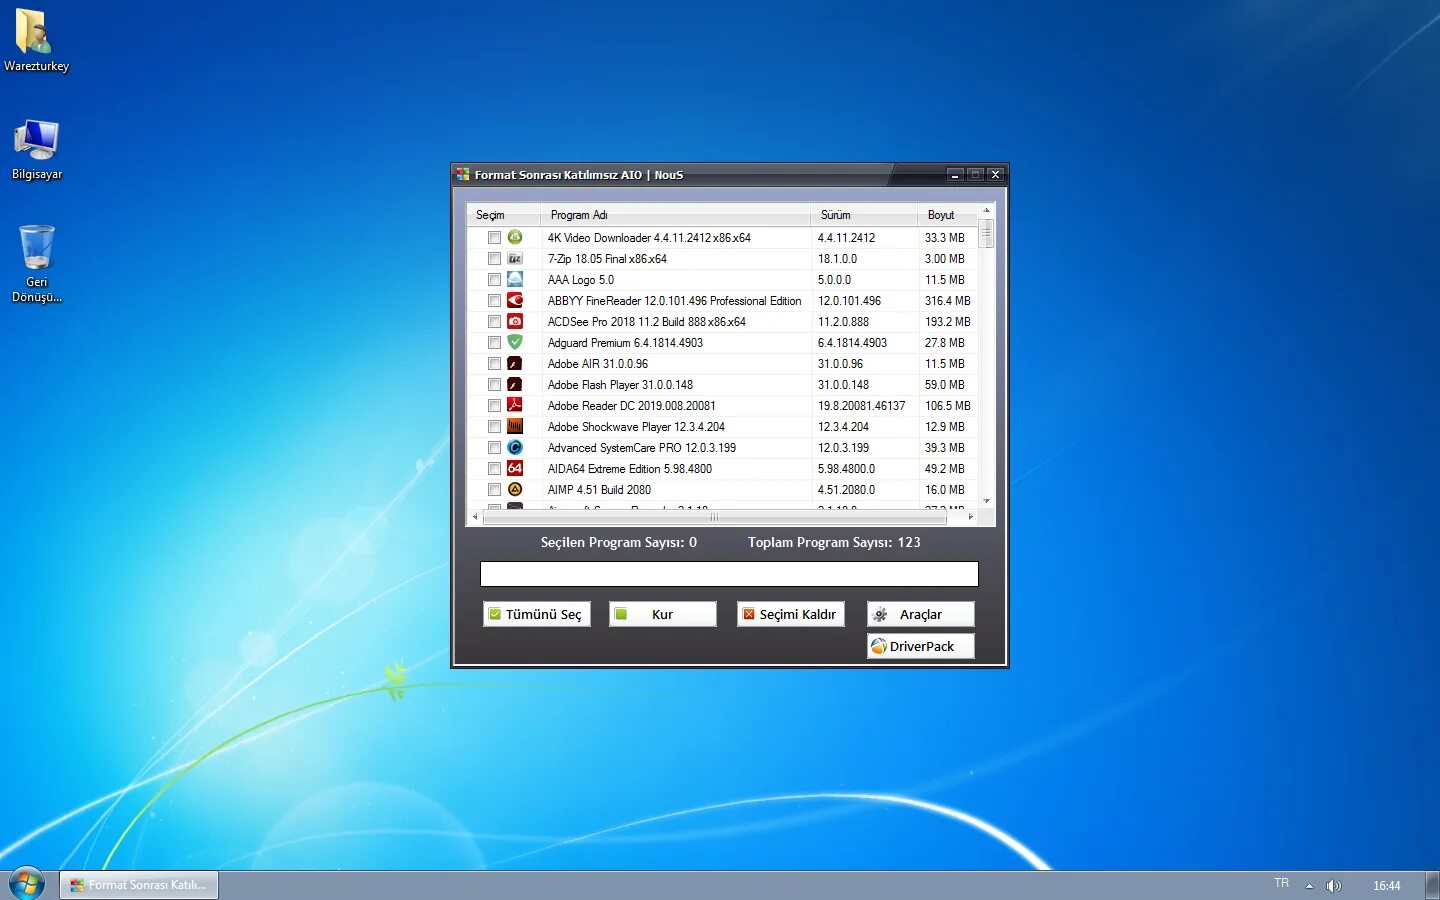This screenshot has height=900, width=1440.
Task: Sort by the Sürüm column header
Action: point(864,215)
